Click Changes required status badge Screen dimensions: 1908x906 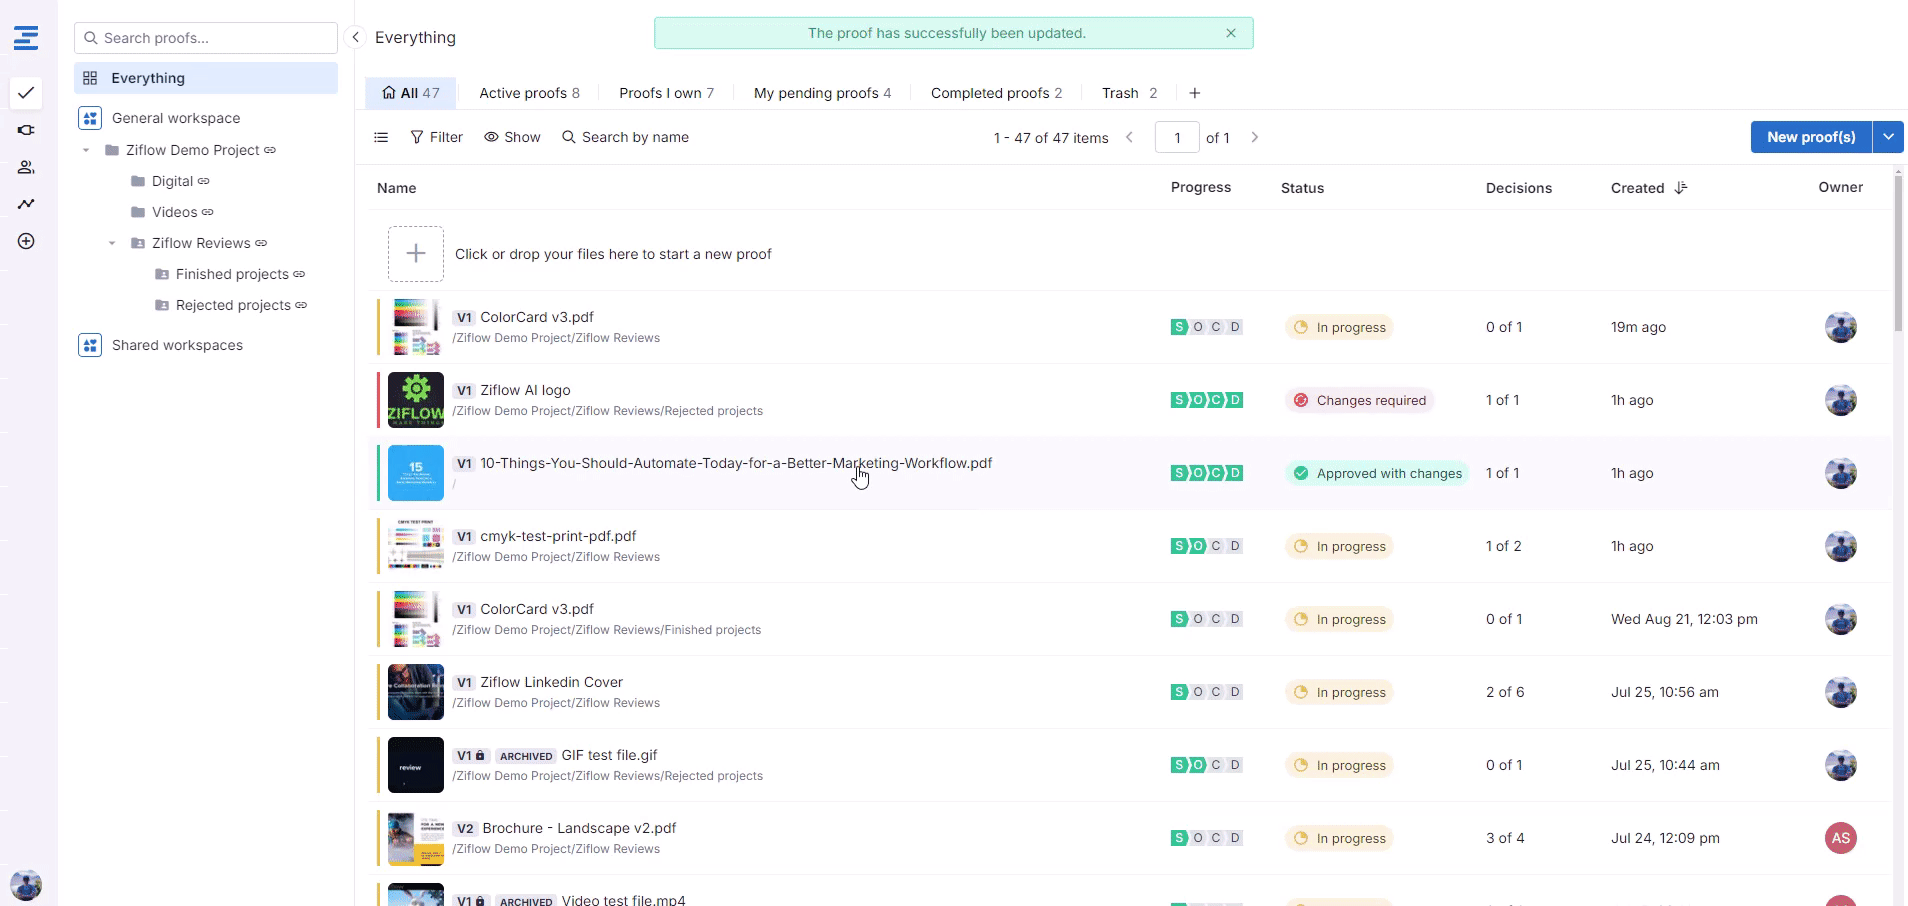[x=1359, y=400]
